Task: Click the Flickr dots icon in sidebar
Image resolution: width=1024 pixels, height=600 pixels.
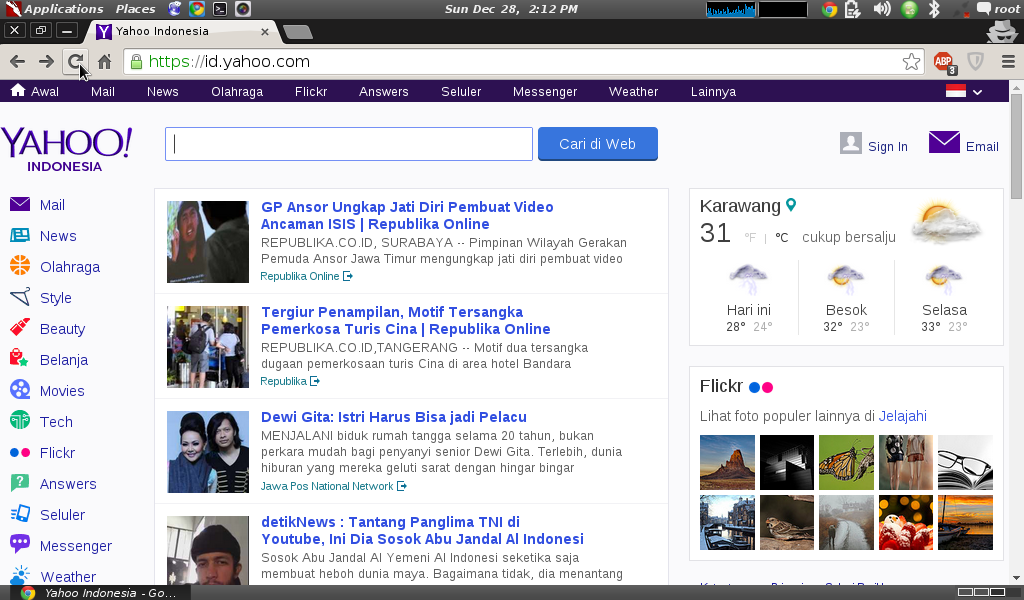Action: [20, 452]
